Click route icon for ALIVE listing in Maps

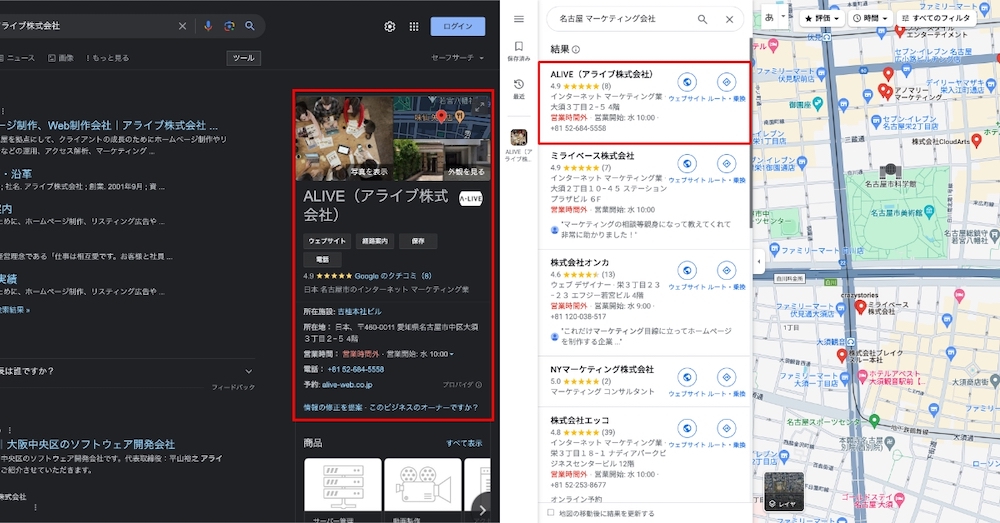(726, 82)
